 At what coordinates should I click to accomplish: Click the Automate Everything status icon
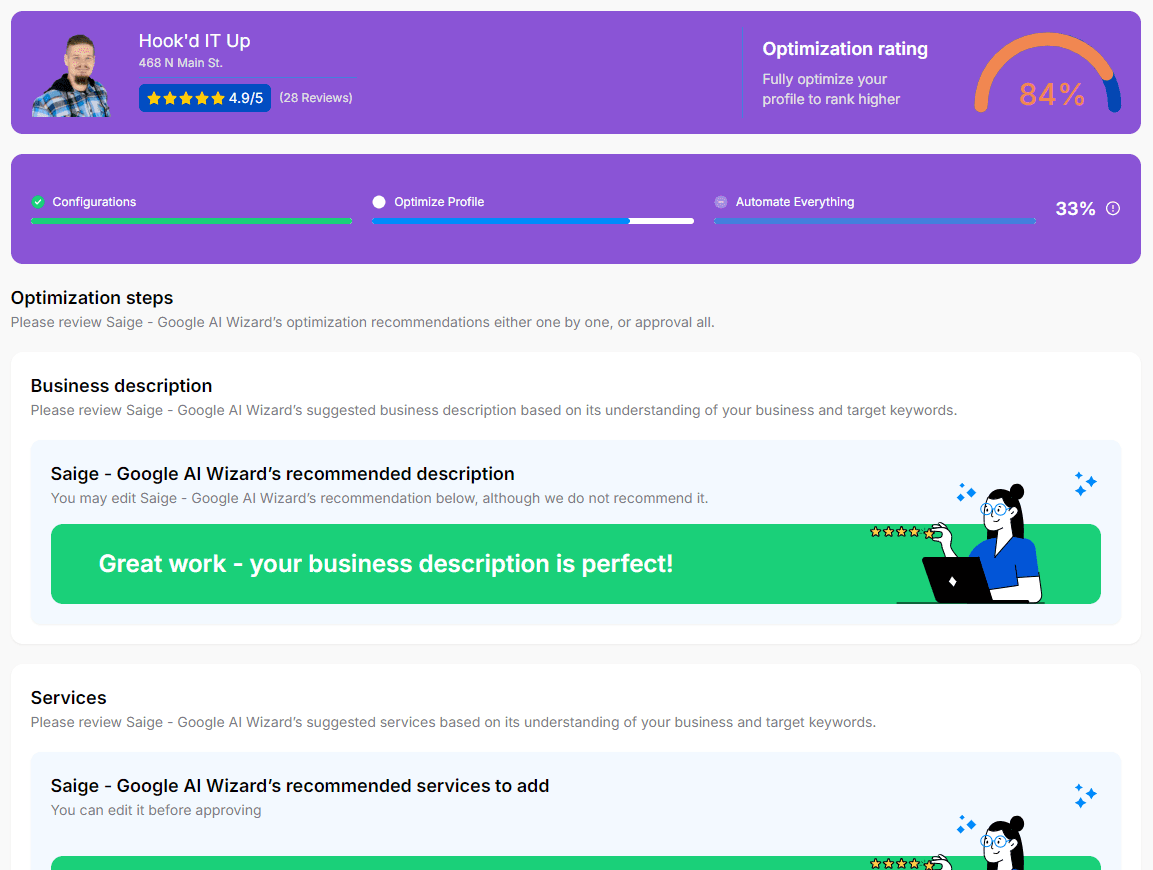(x=721, y=202)
